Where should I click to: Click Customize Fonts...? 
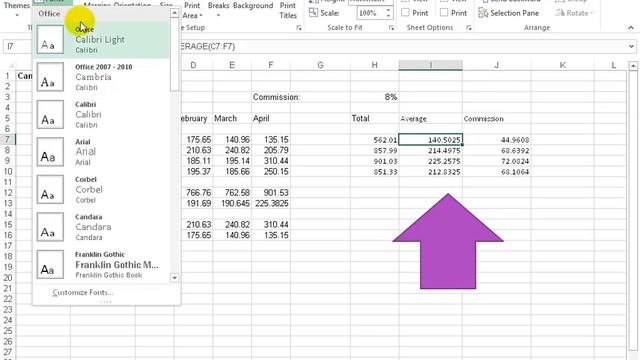[83, 292]
